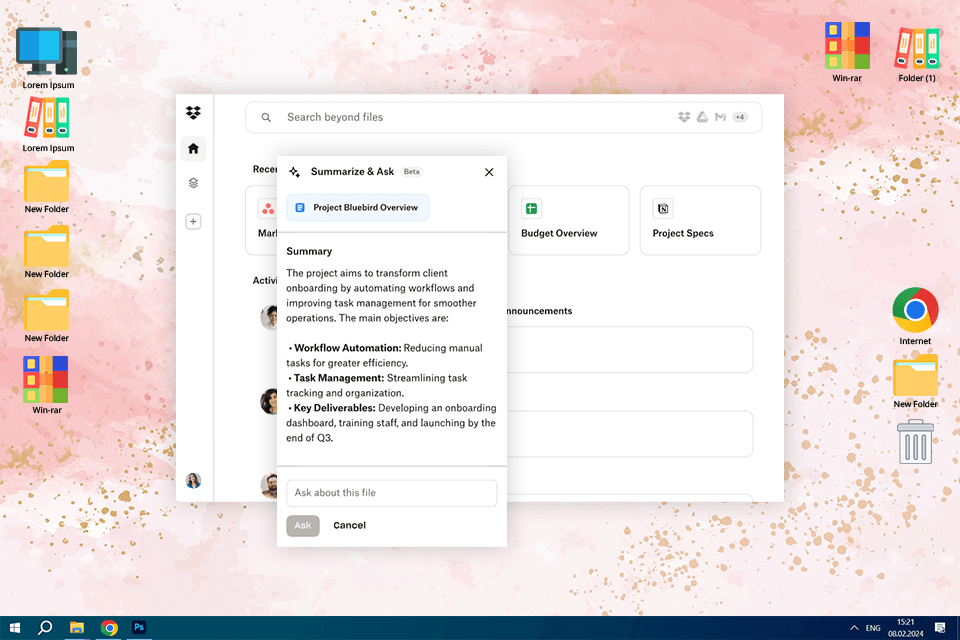Focus the Search beyond files field
Screen dimensions: 960x640
(503, 118)
